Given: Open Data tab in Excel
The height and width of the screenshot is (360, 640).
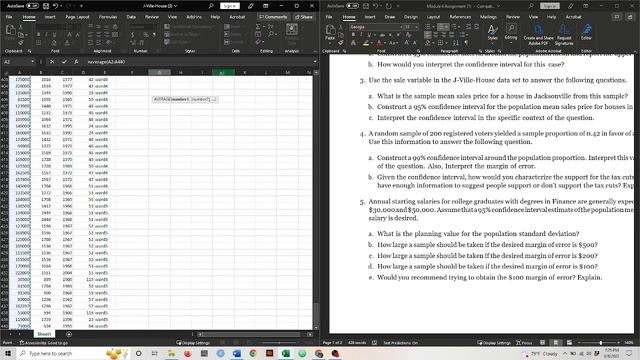Looking at the screenshot, I should coord(131,17).
